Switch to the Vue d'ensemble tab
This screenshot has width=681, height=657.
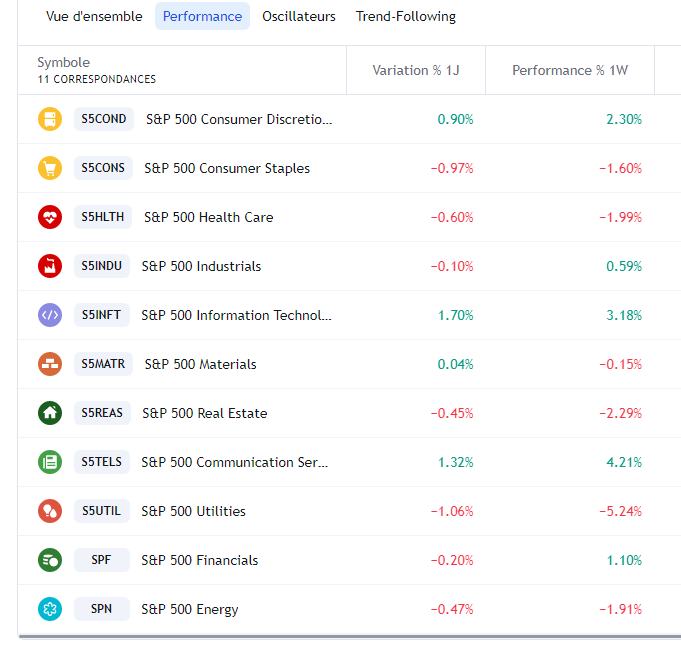click(x=94, y=17)
